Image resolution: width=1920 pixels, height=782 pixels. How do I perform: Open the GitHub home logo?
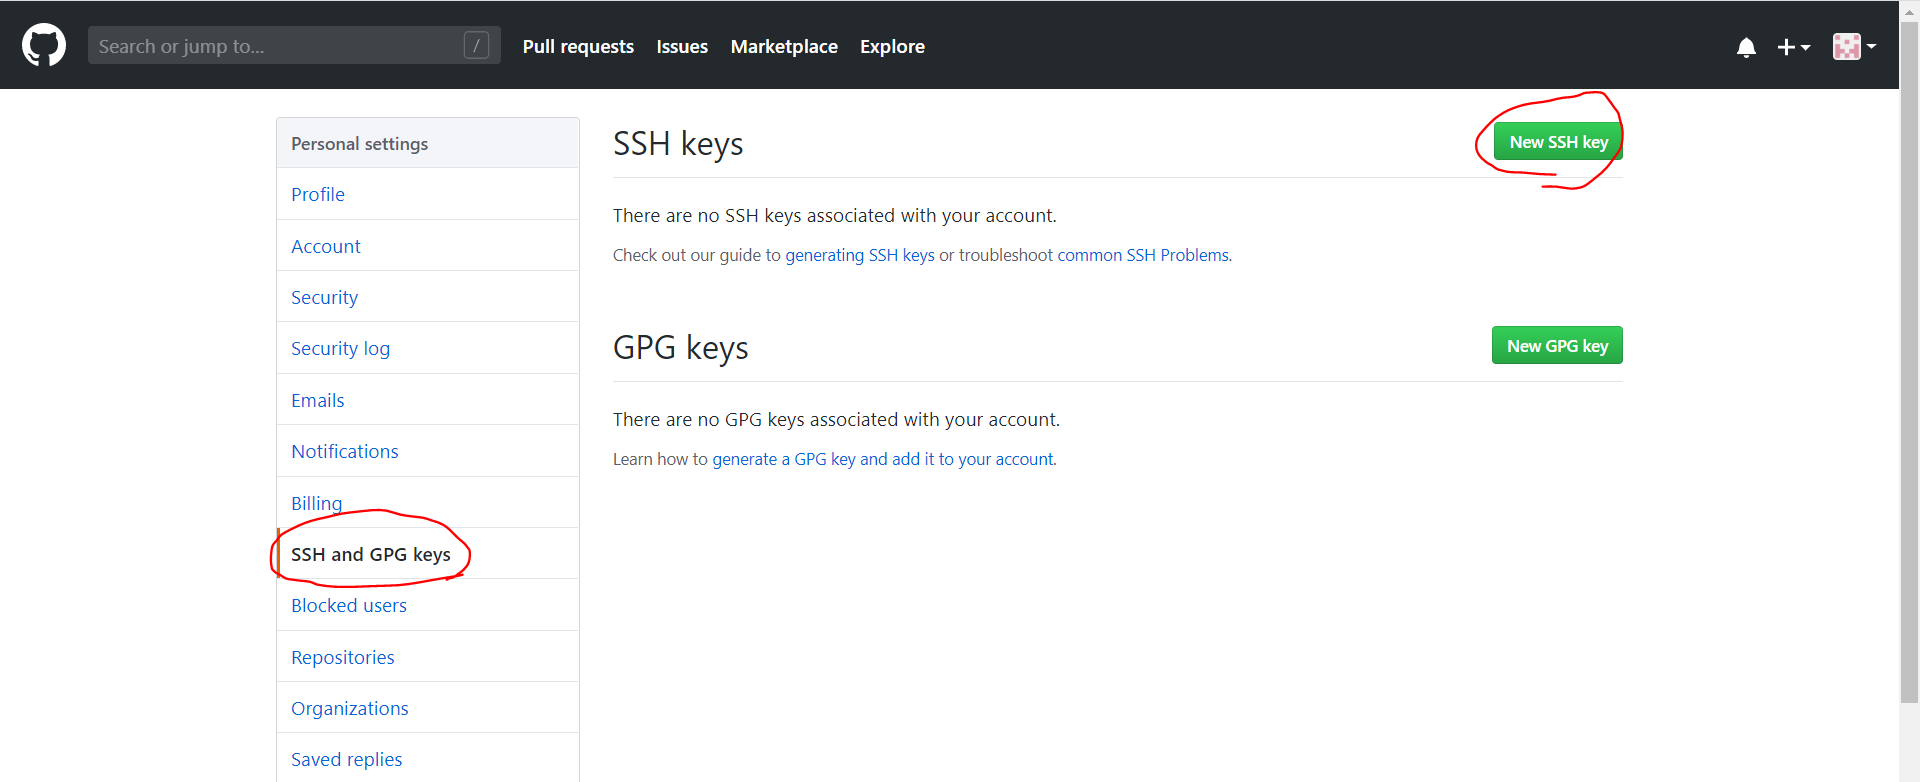(44, 46)
